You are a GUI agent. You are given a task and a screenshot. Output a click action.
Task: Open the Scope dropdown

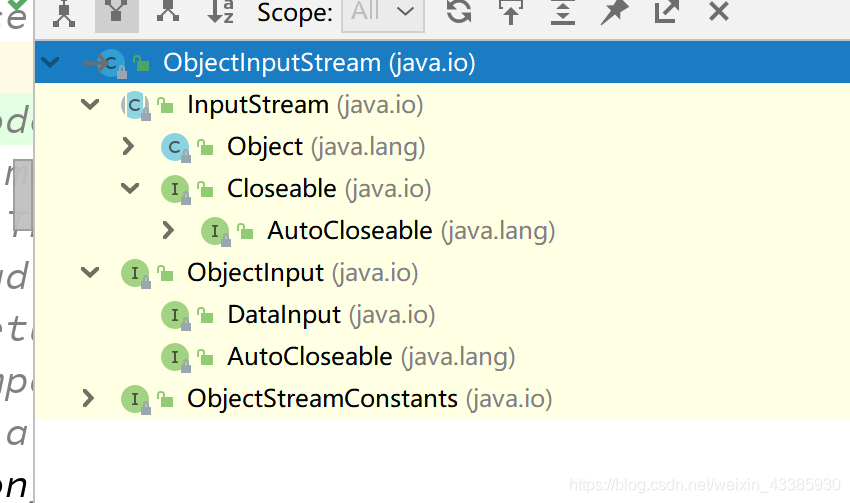tap(382, 12)
